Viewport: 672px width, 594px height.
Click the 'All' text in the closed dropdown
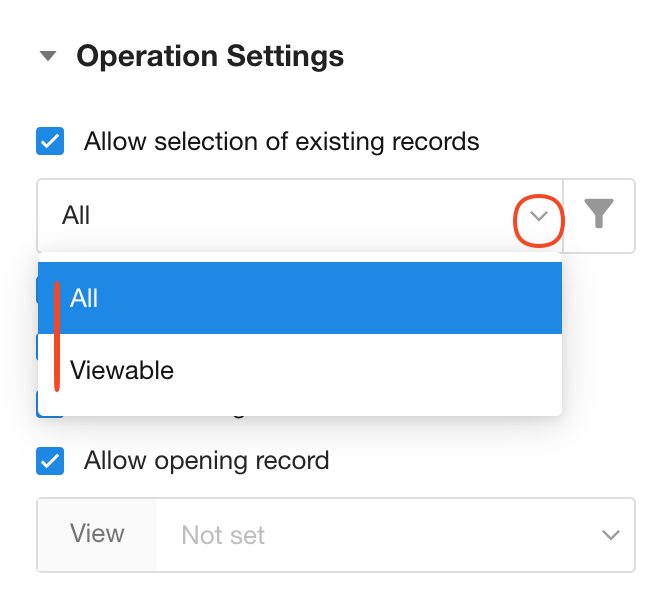click(76, 216)
